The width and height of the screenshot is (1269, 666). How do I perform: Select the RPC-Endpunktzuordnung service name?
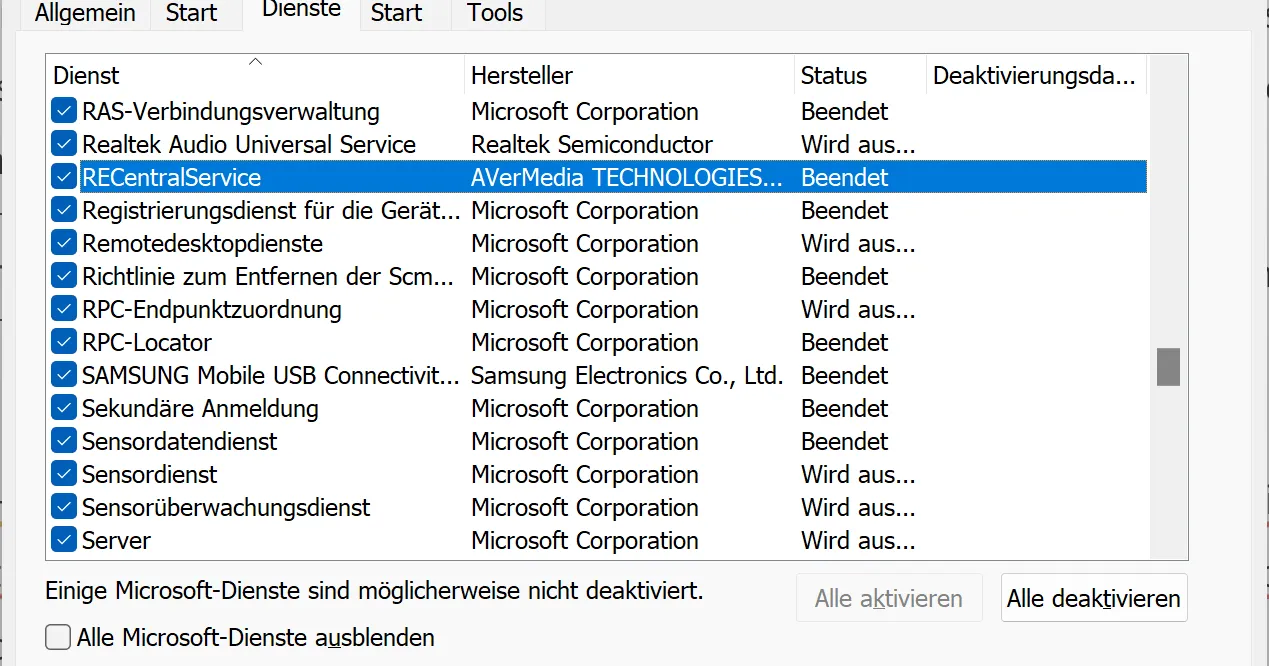click(x=212, y=309)
